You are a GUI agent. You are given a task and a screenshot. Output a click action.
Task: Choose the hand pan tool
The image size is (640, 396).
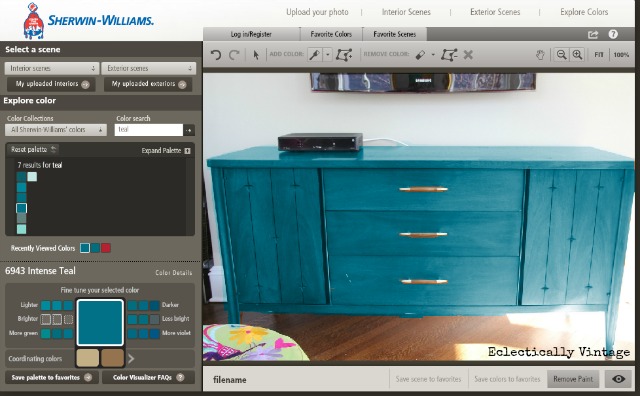click(540, 55)
